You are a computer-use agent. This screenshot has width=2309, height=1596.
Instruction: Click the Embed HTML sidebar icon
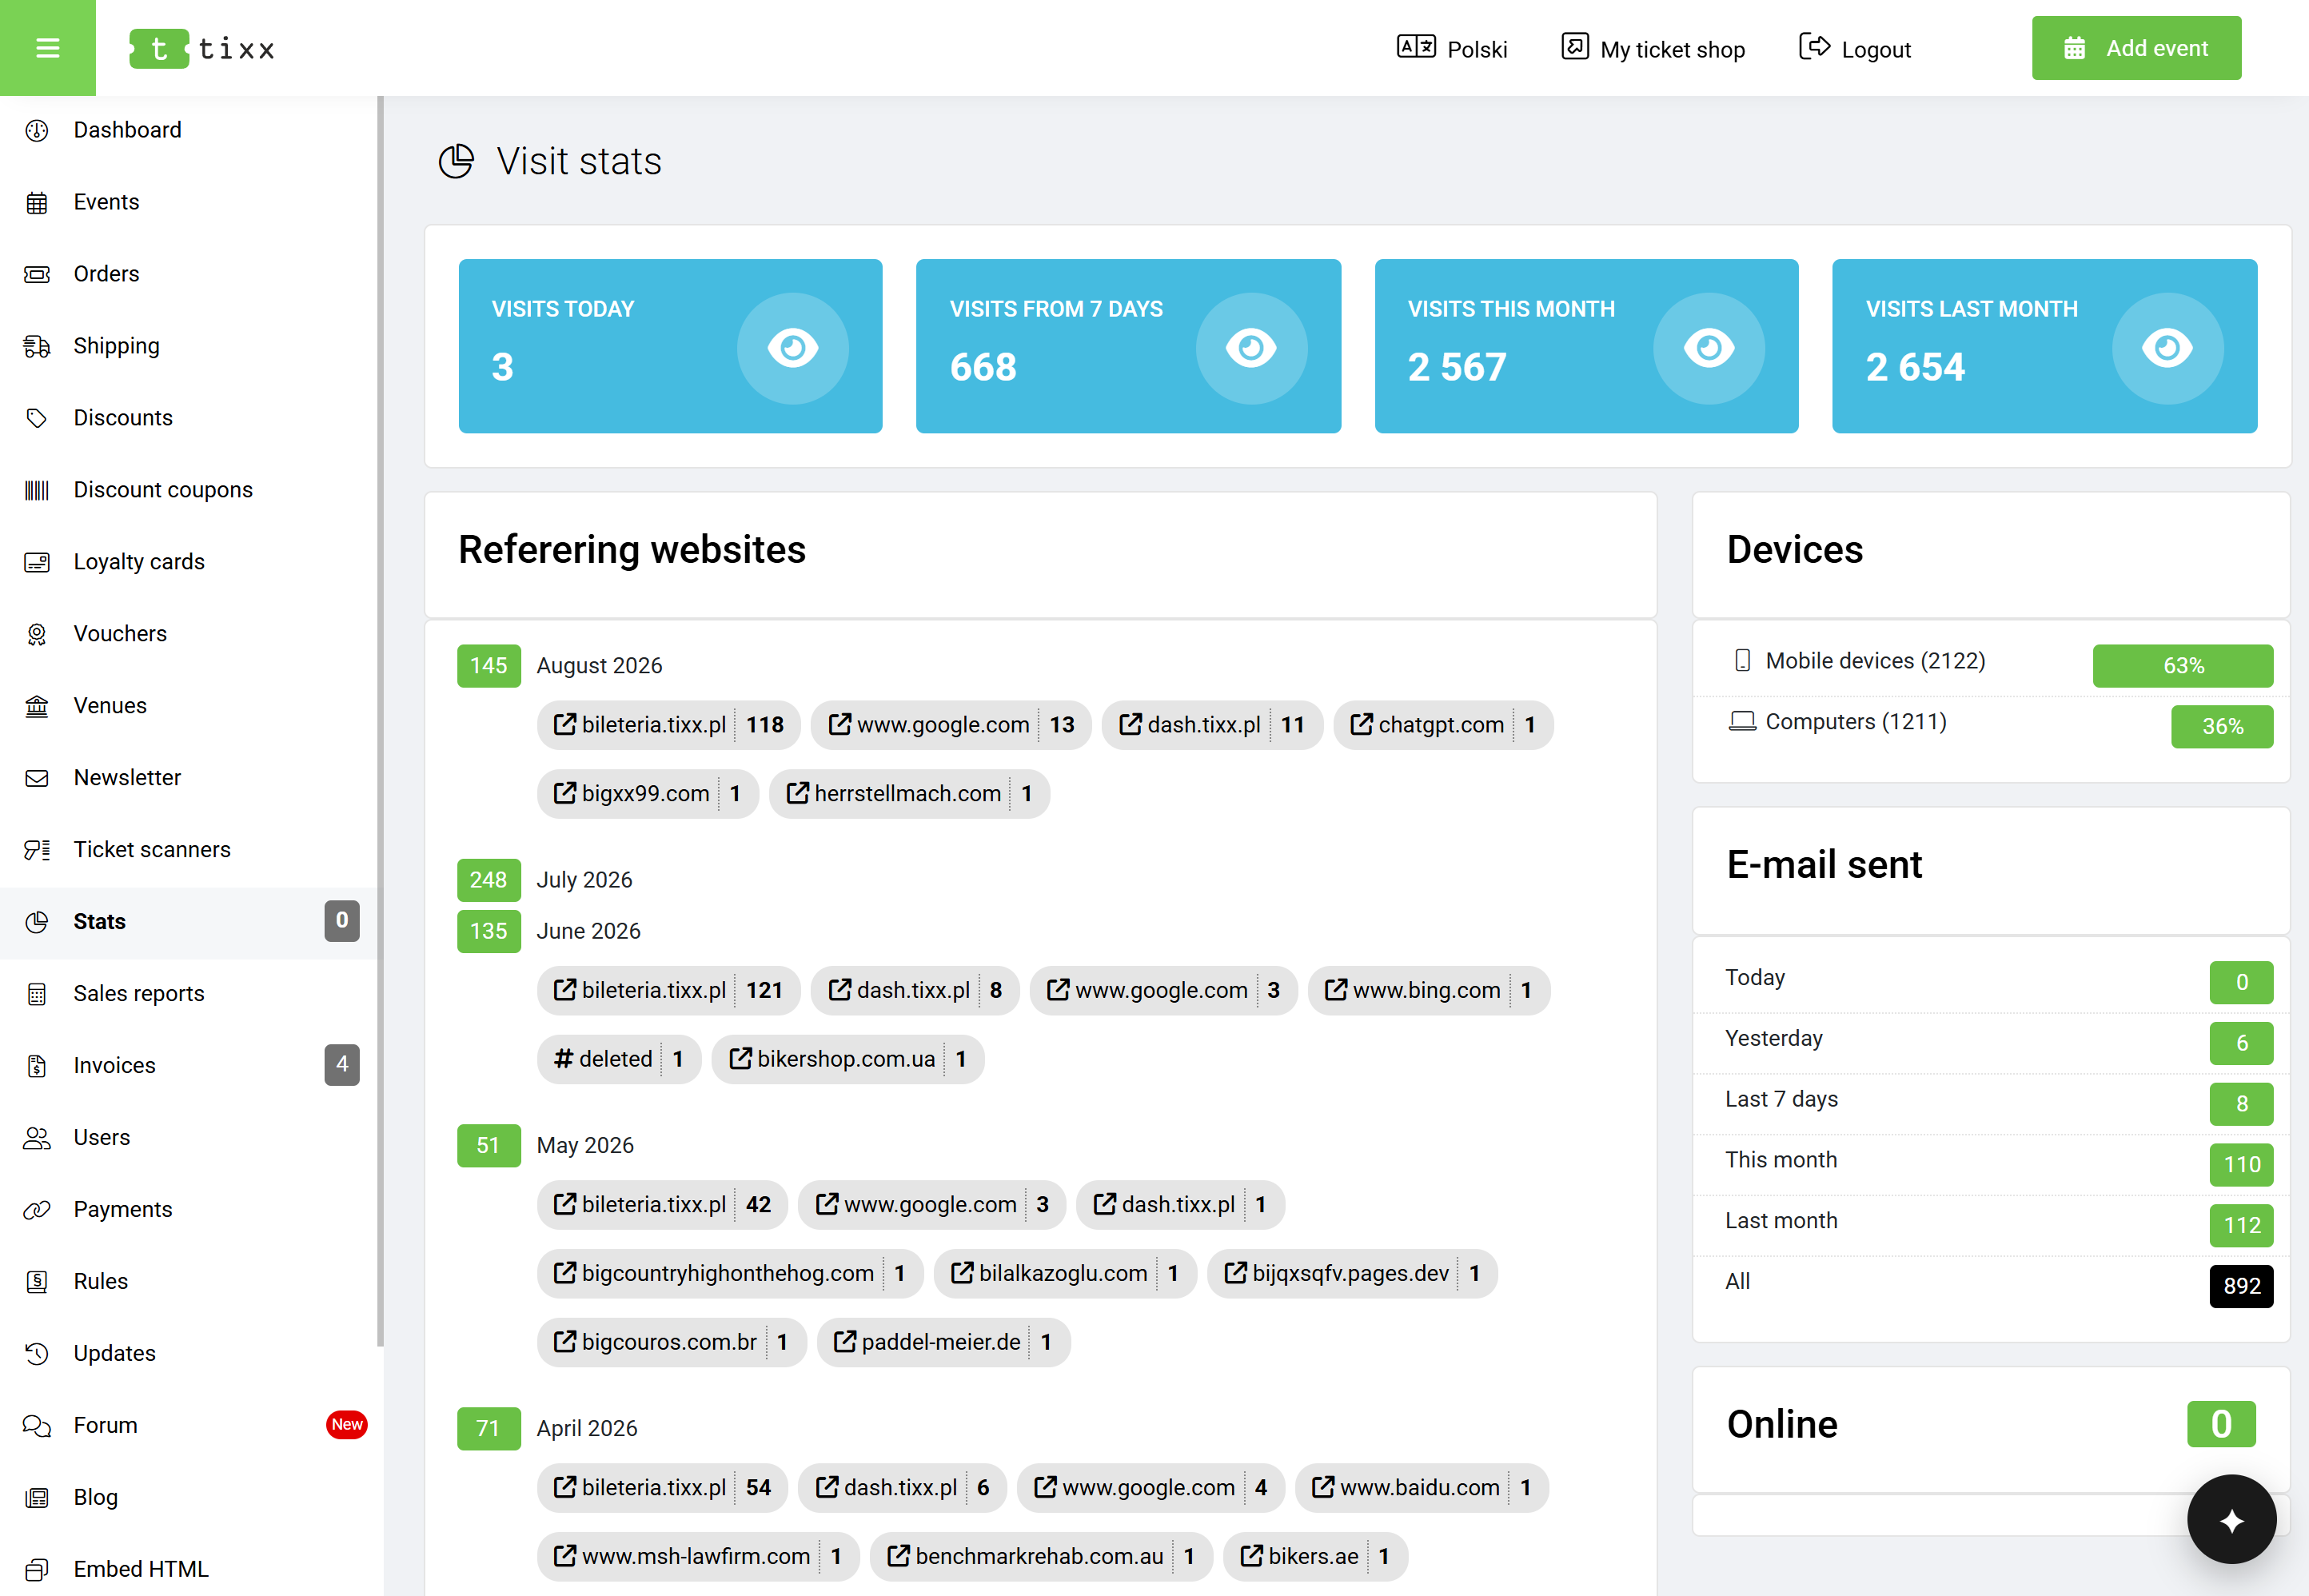[37, 1570]
